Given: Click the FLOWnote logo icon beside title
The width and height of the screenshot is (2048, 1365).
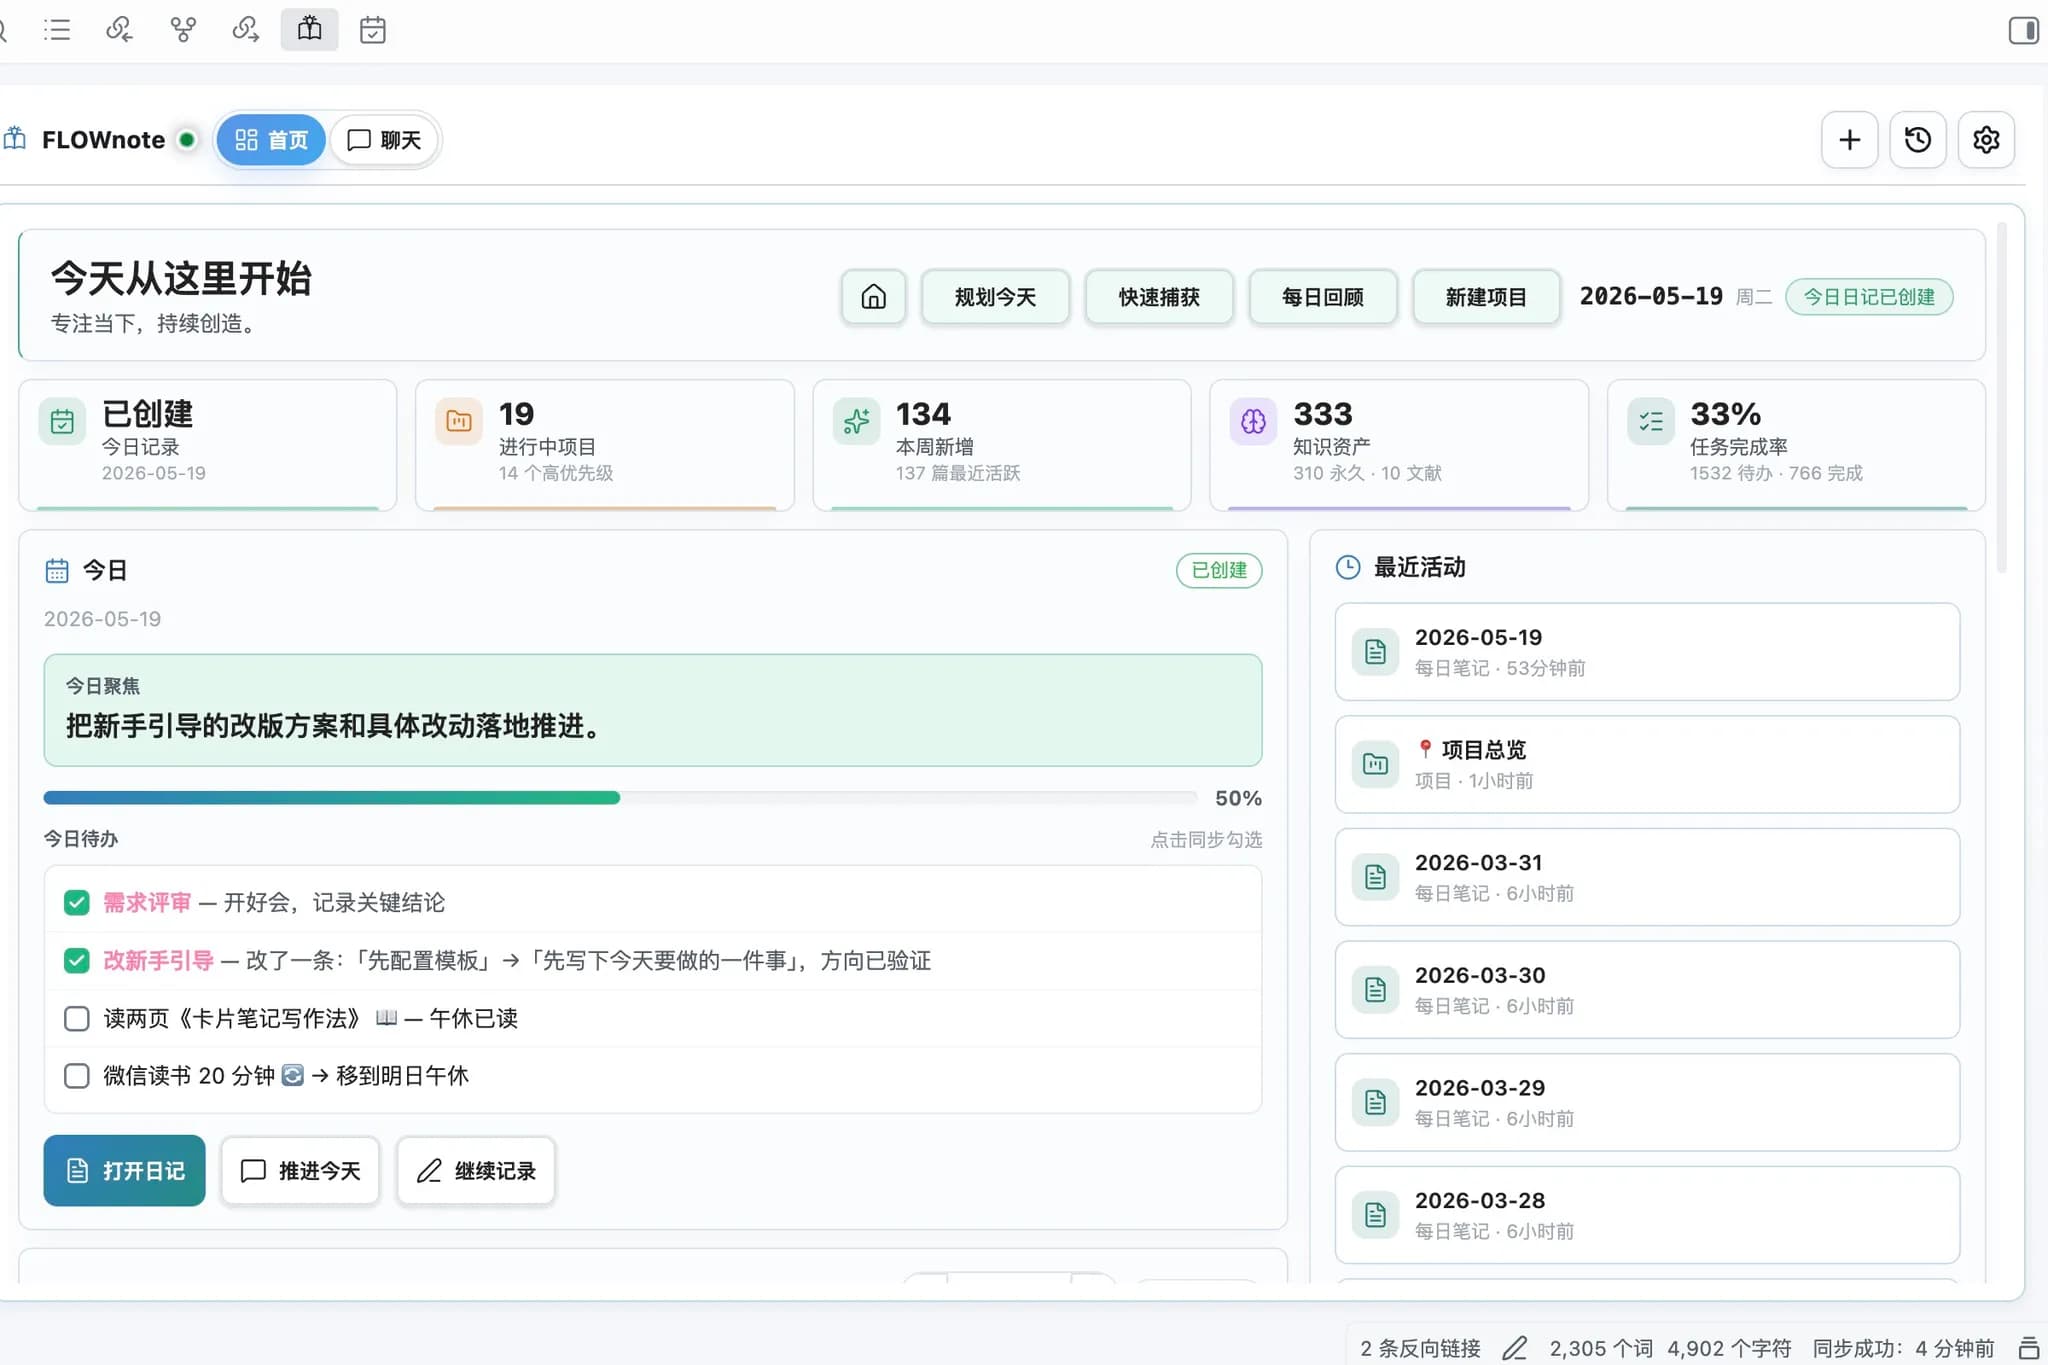Looking at the screenshot, I should click(x=15, y=139).
